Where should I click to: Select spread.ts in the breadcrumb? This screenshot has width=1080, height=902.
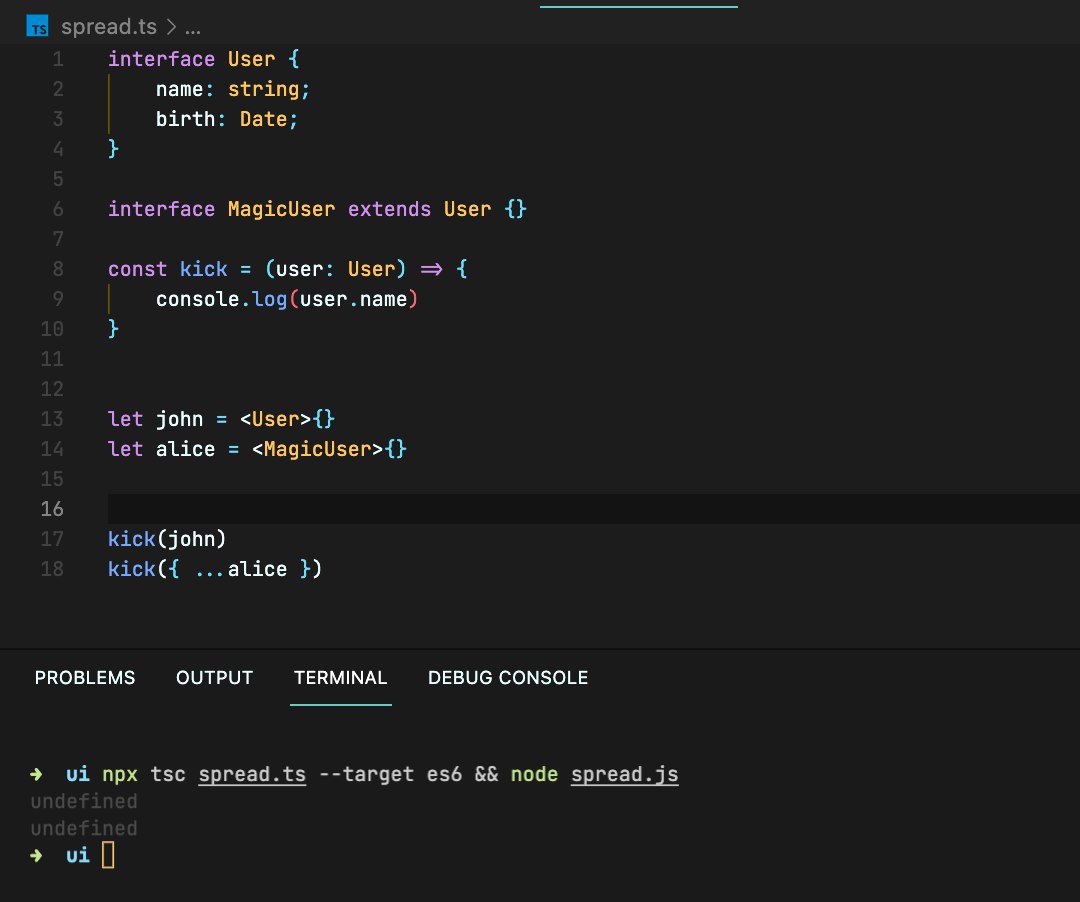109,27
